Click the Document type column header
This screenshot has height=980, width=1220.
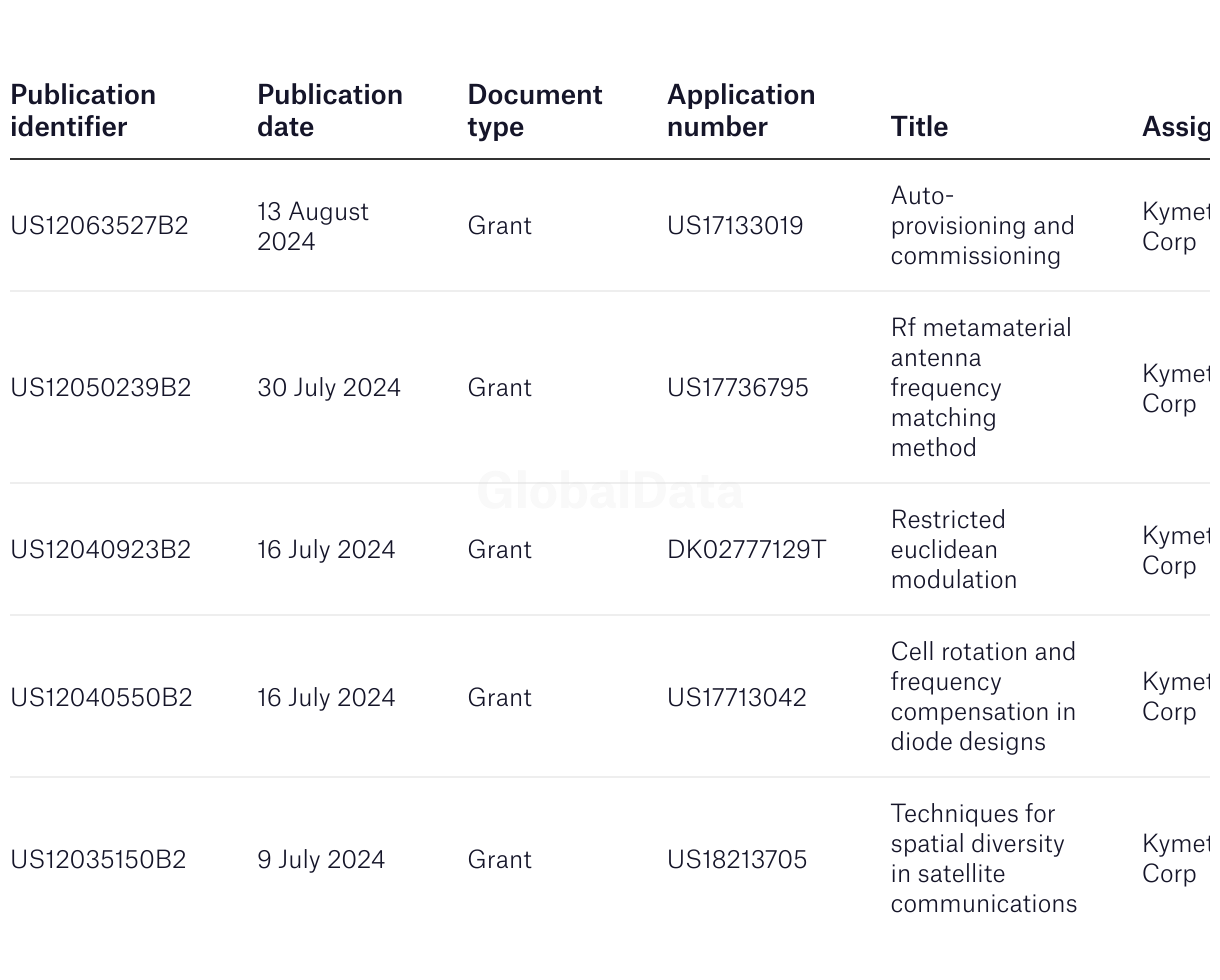534,110
